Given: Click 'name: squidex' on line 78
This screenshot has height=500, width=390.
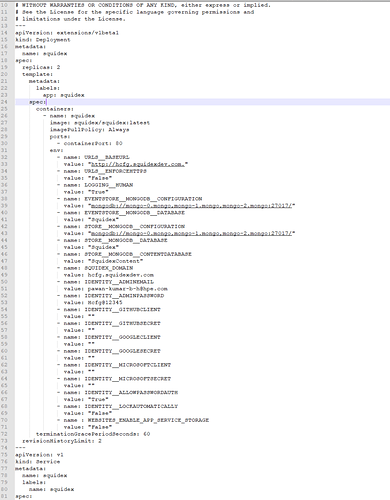Looking at the screenshot, I should [x=45, y=475].
